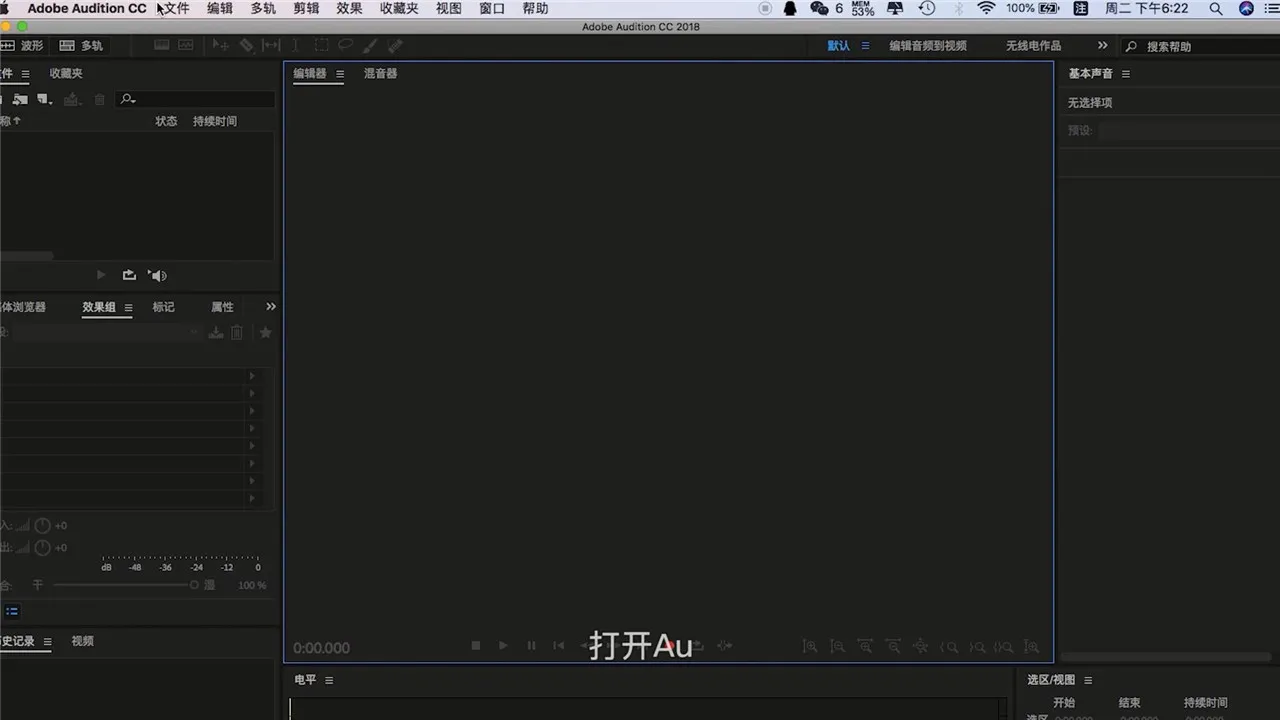
Task: Select the Move tool in toolbar
Action: coord(220,46)
